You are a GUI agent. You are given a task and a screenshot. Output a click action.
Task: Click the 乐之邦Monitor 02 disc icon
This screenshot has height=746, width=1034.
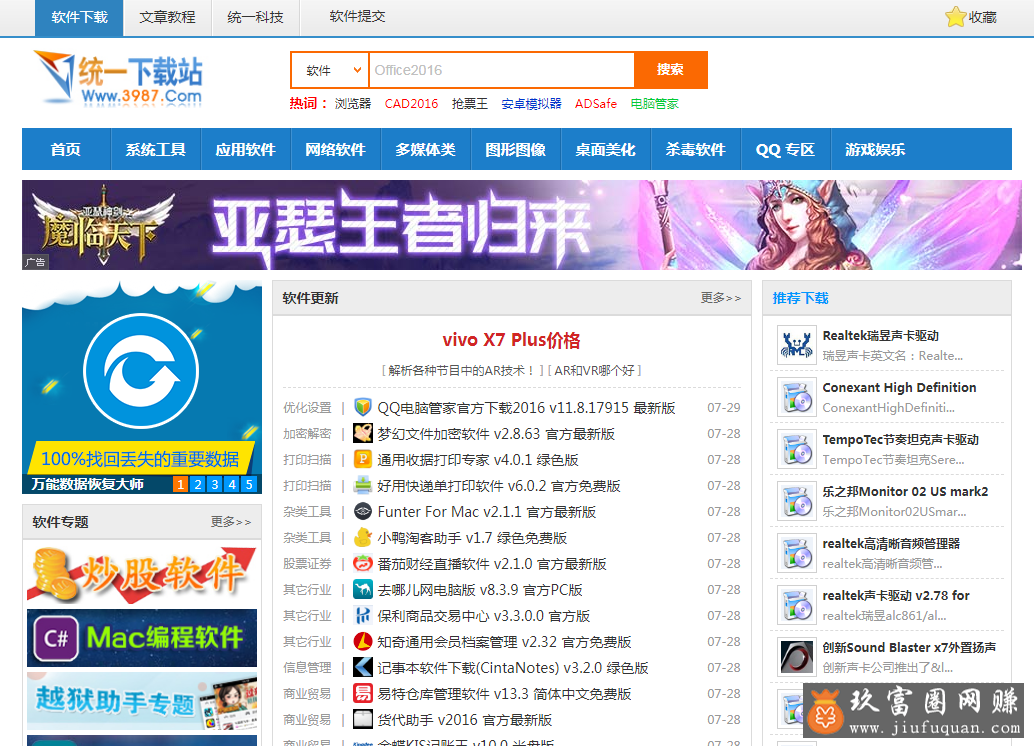(797, 501)
